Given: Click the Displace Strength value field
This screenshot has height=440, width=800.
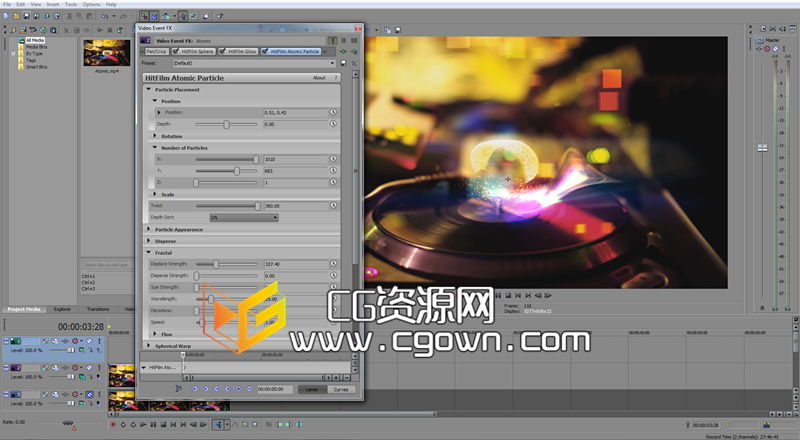Looking at the screenshot, I should (x=295, y=264).
